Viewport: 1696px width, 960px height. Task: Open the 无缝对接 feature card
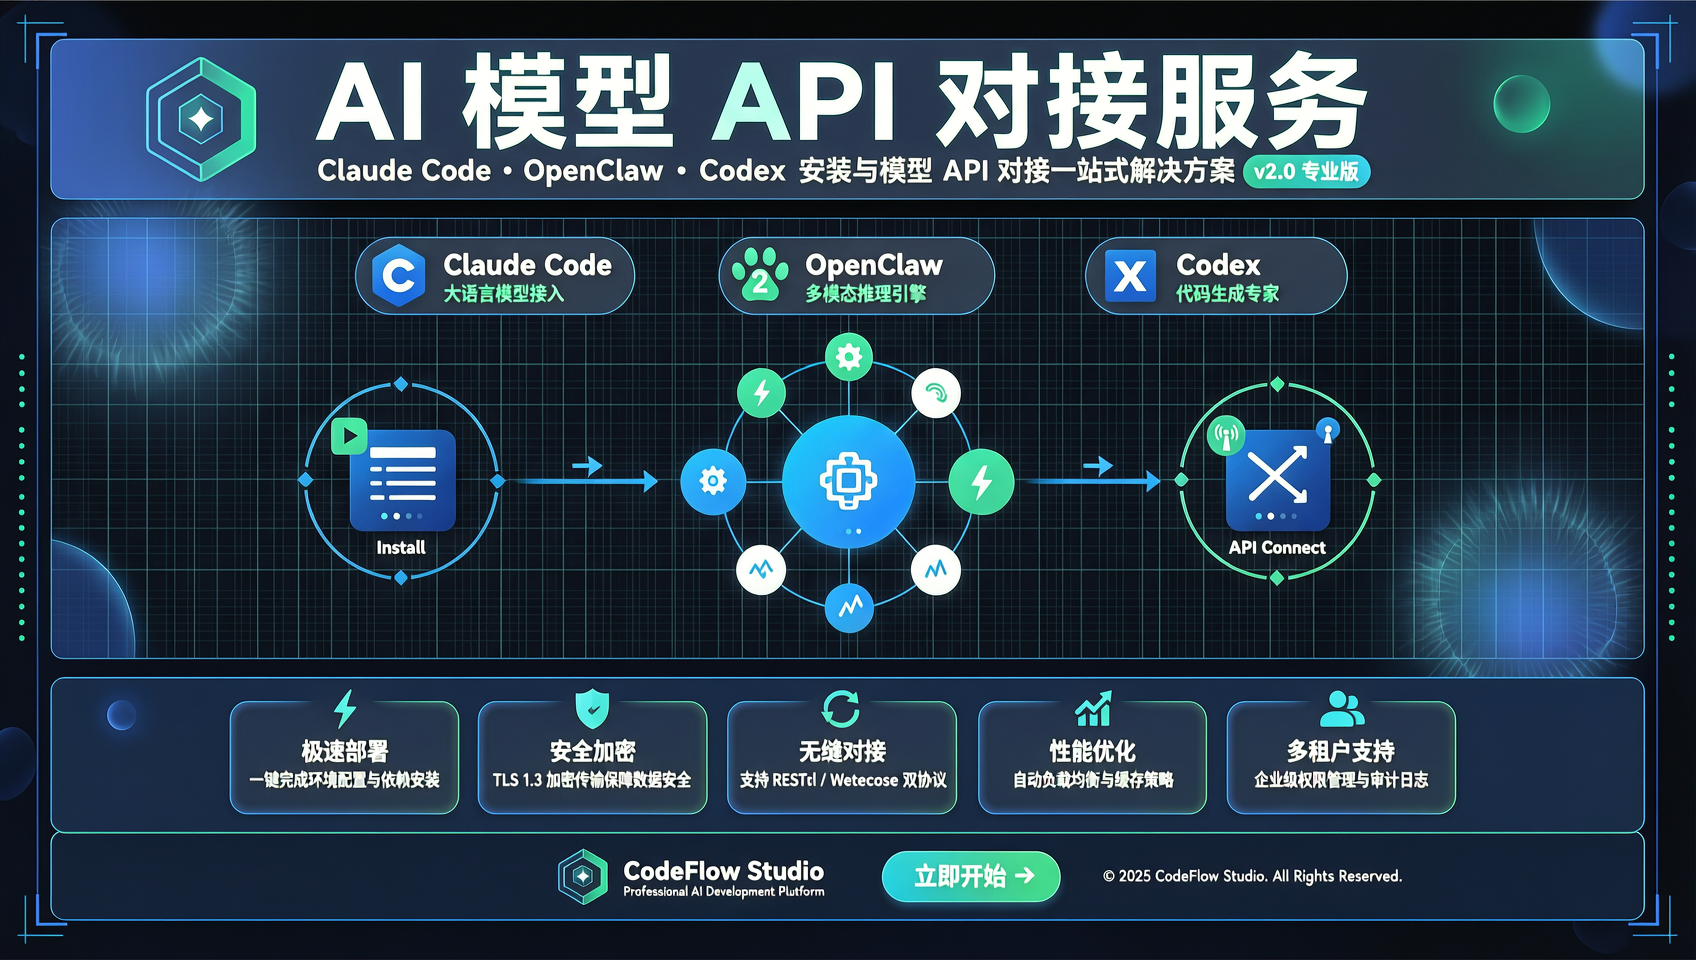point(842,757)
